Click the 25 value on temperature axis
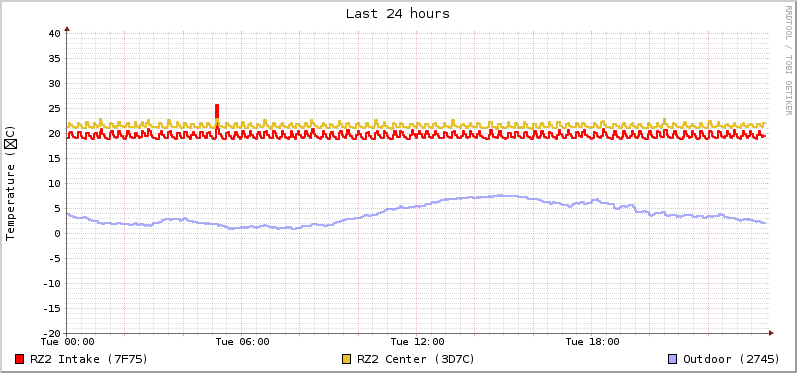The image size is (797, 373). tap(54, 108)
